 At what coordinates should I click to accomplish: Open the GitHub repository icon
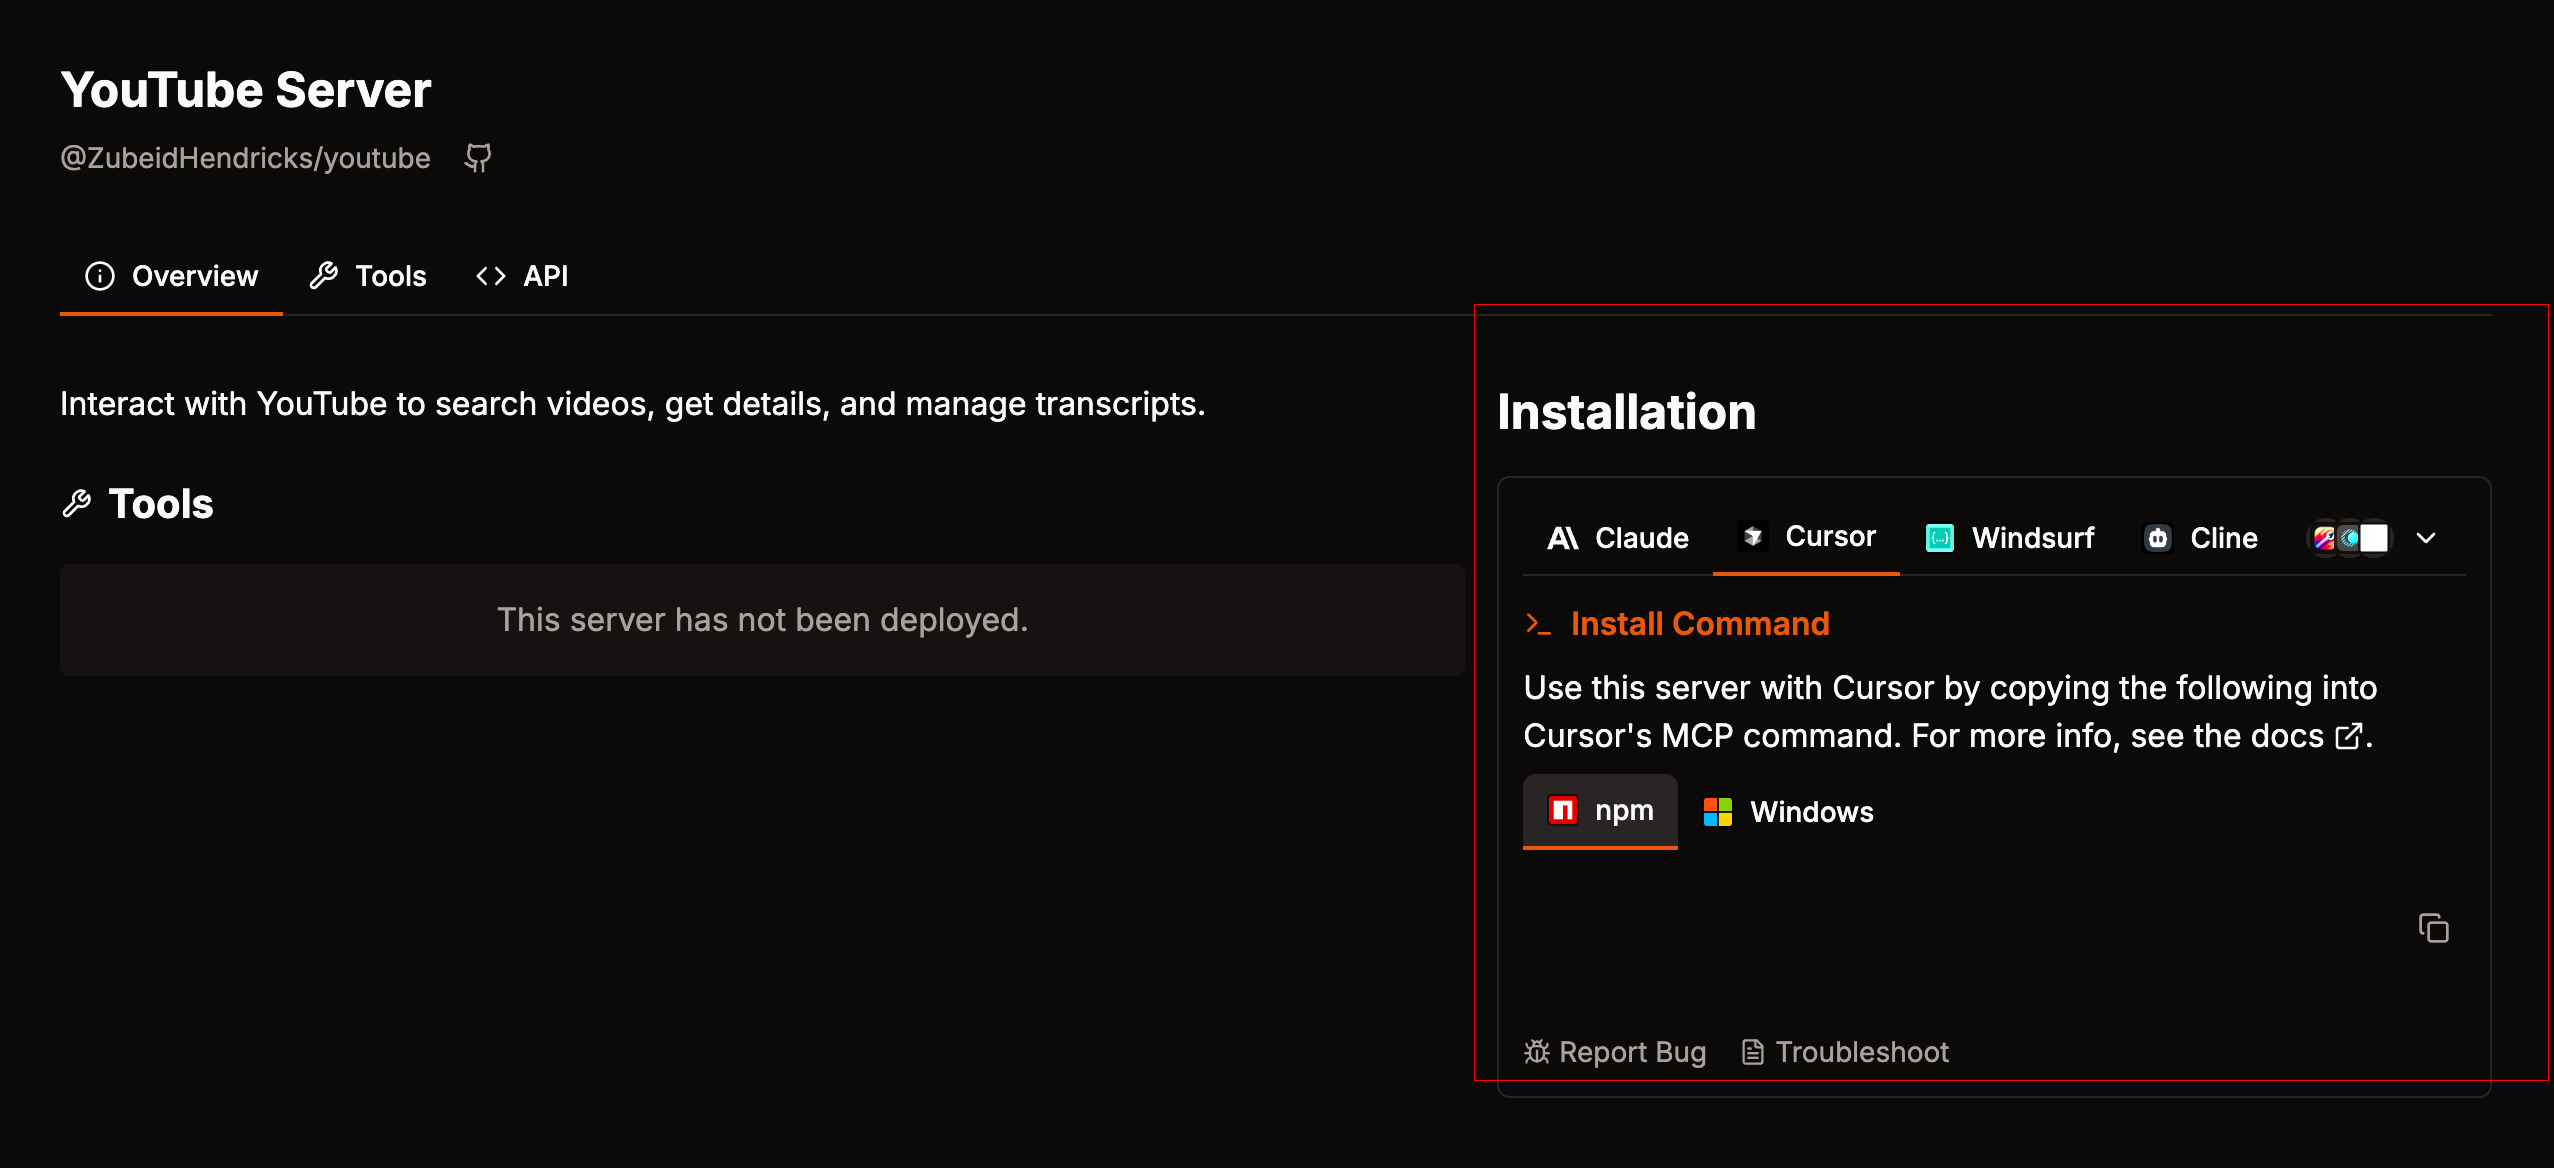(x=478, y=158)
